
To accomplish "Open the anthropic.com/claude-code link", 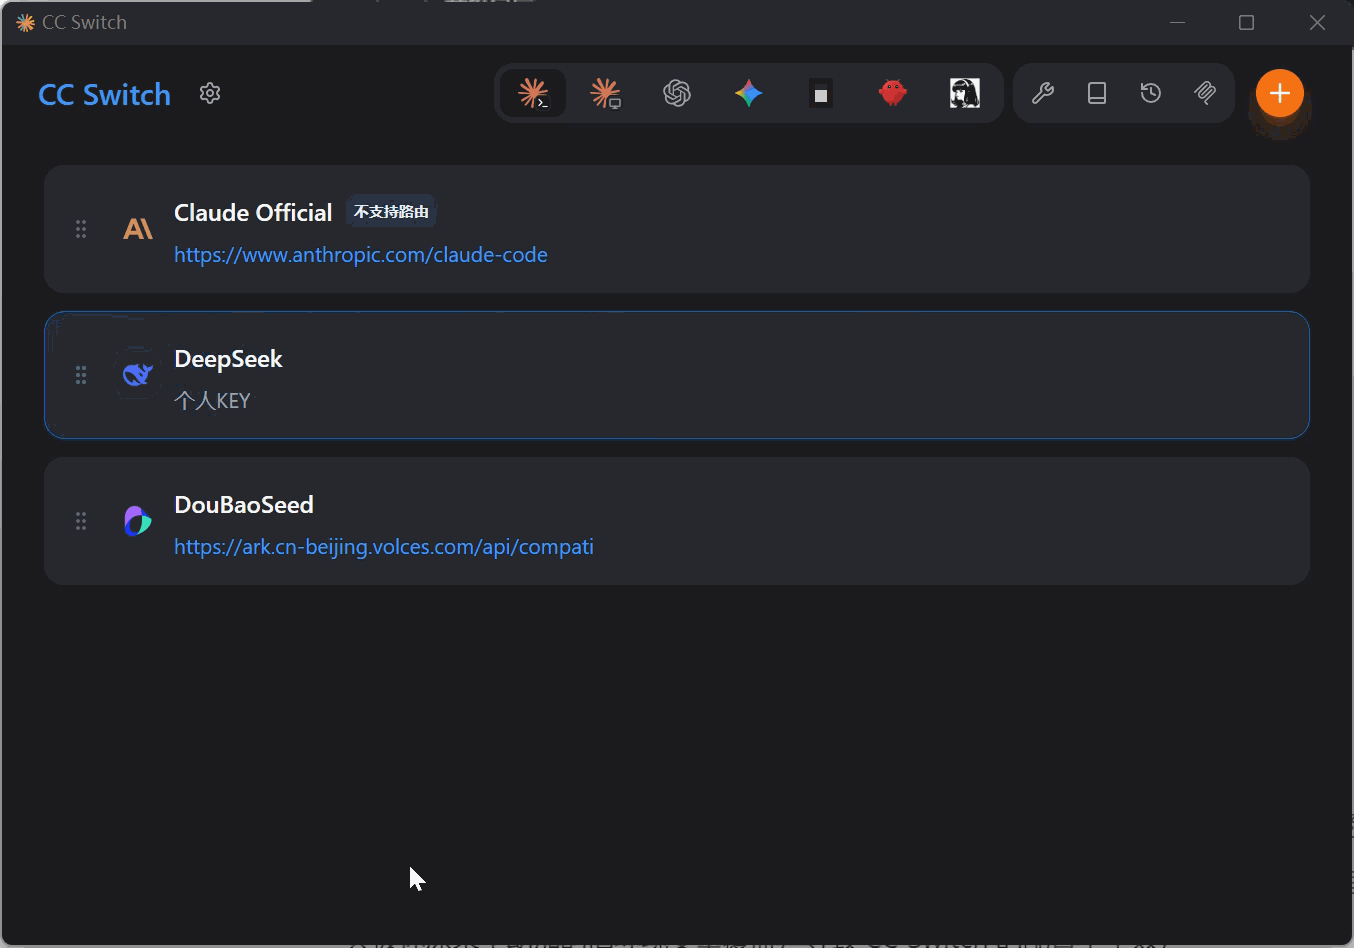I will [361, 255].
